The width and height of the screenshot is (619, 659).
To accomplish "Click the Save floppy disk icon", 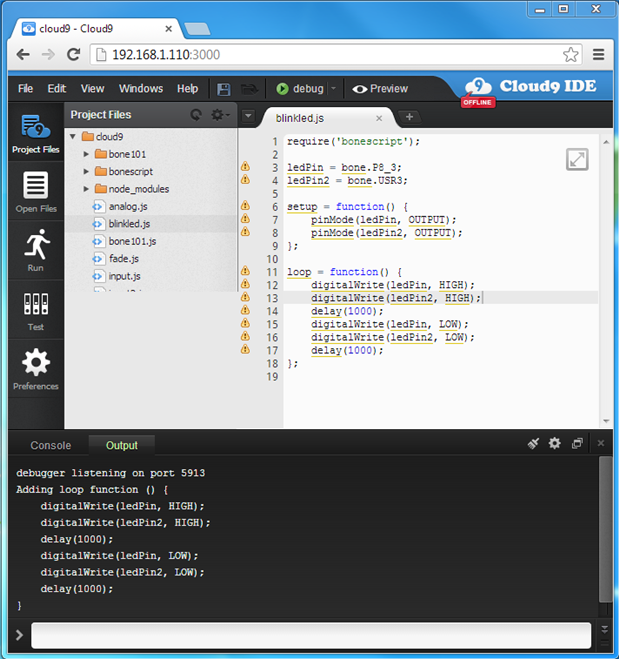I will tap(224, 89).
